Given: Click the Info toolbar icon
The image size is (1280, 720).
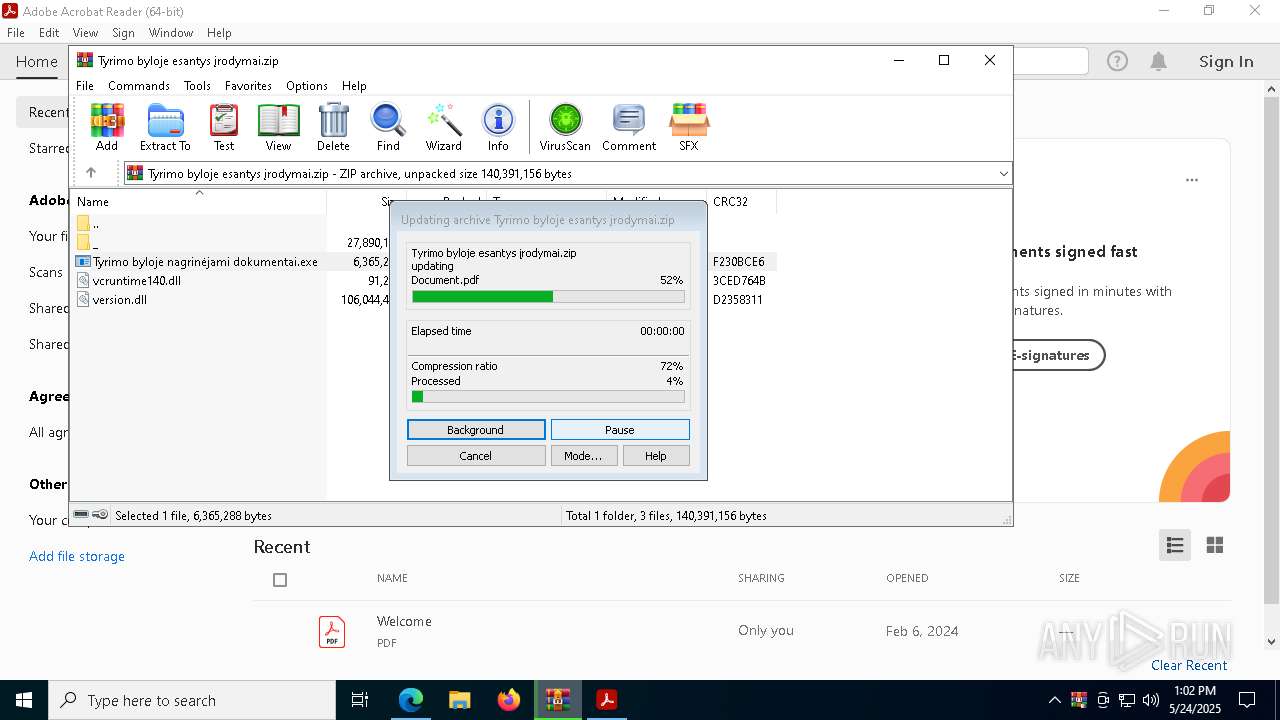Looking at the screenshot, I should point(498,127).
